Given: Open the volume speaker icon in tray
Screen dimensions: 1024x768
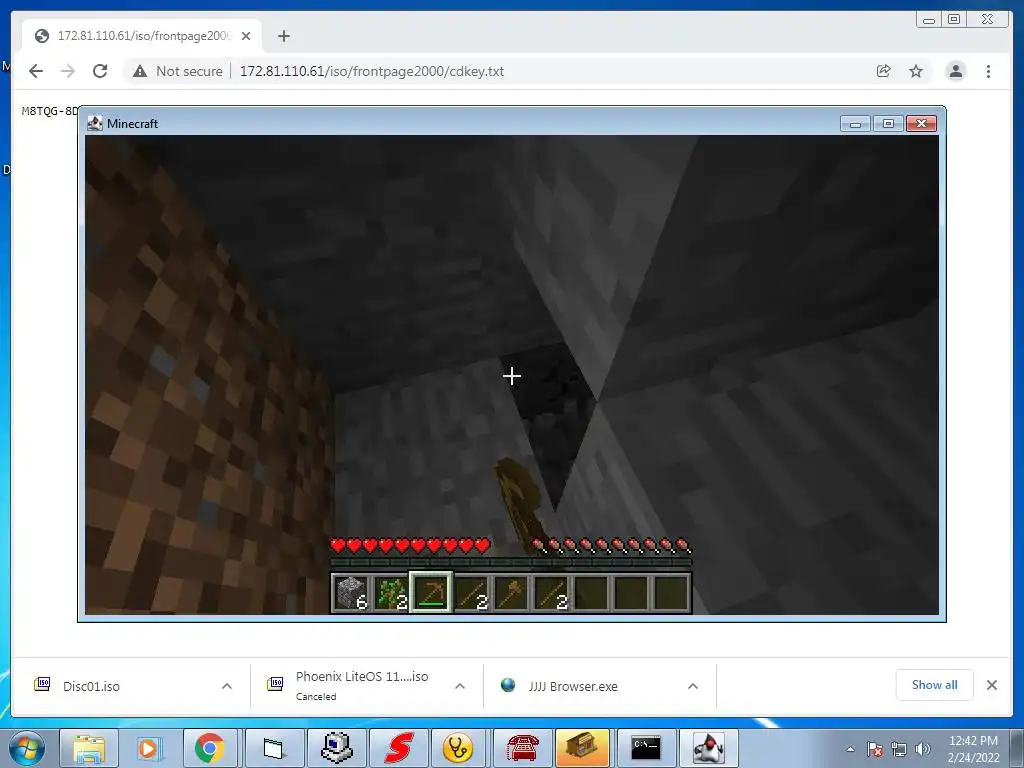Looking at the screenshot, I should click(x=923, y=749).
